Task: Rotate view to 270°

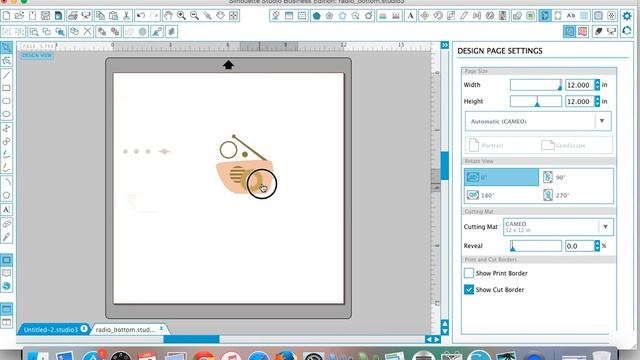Action: (x=576, y=195)
